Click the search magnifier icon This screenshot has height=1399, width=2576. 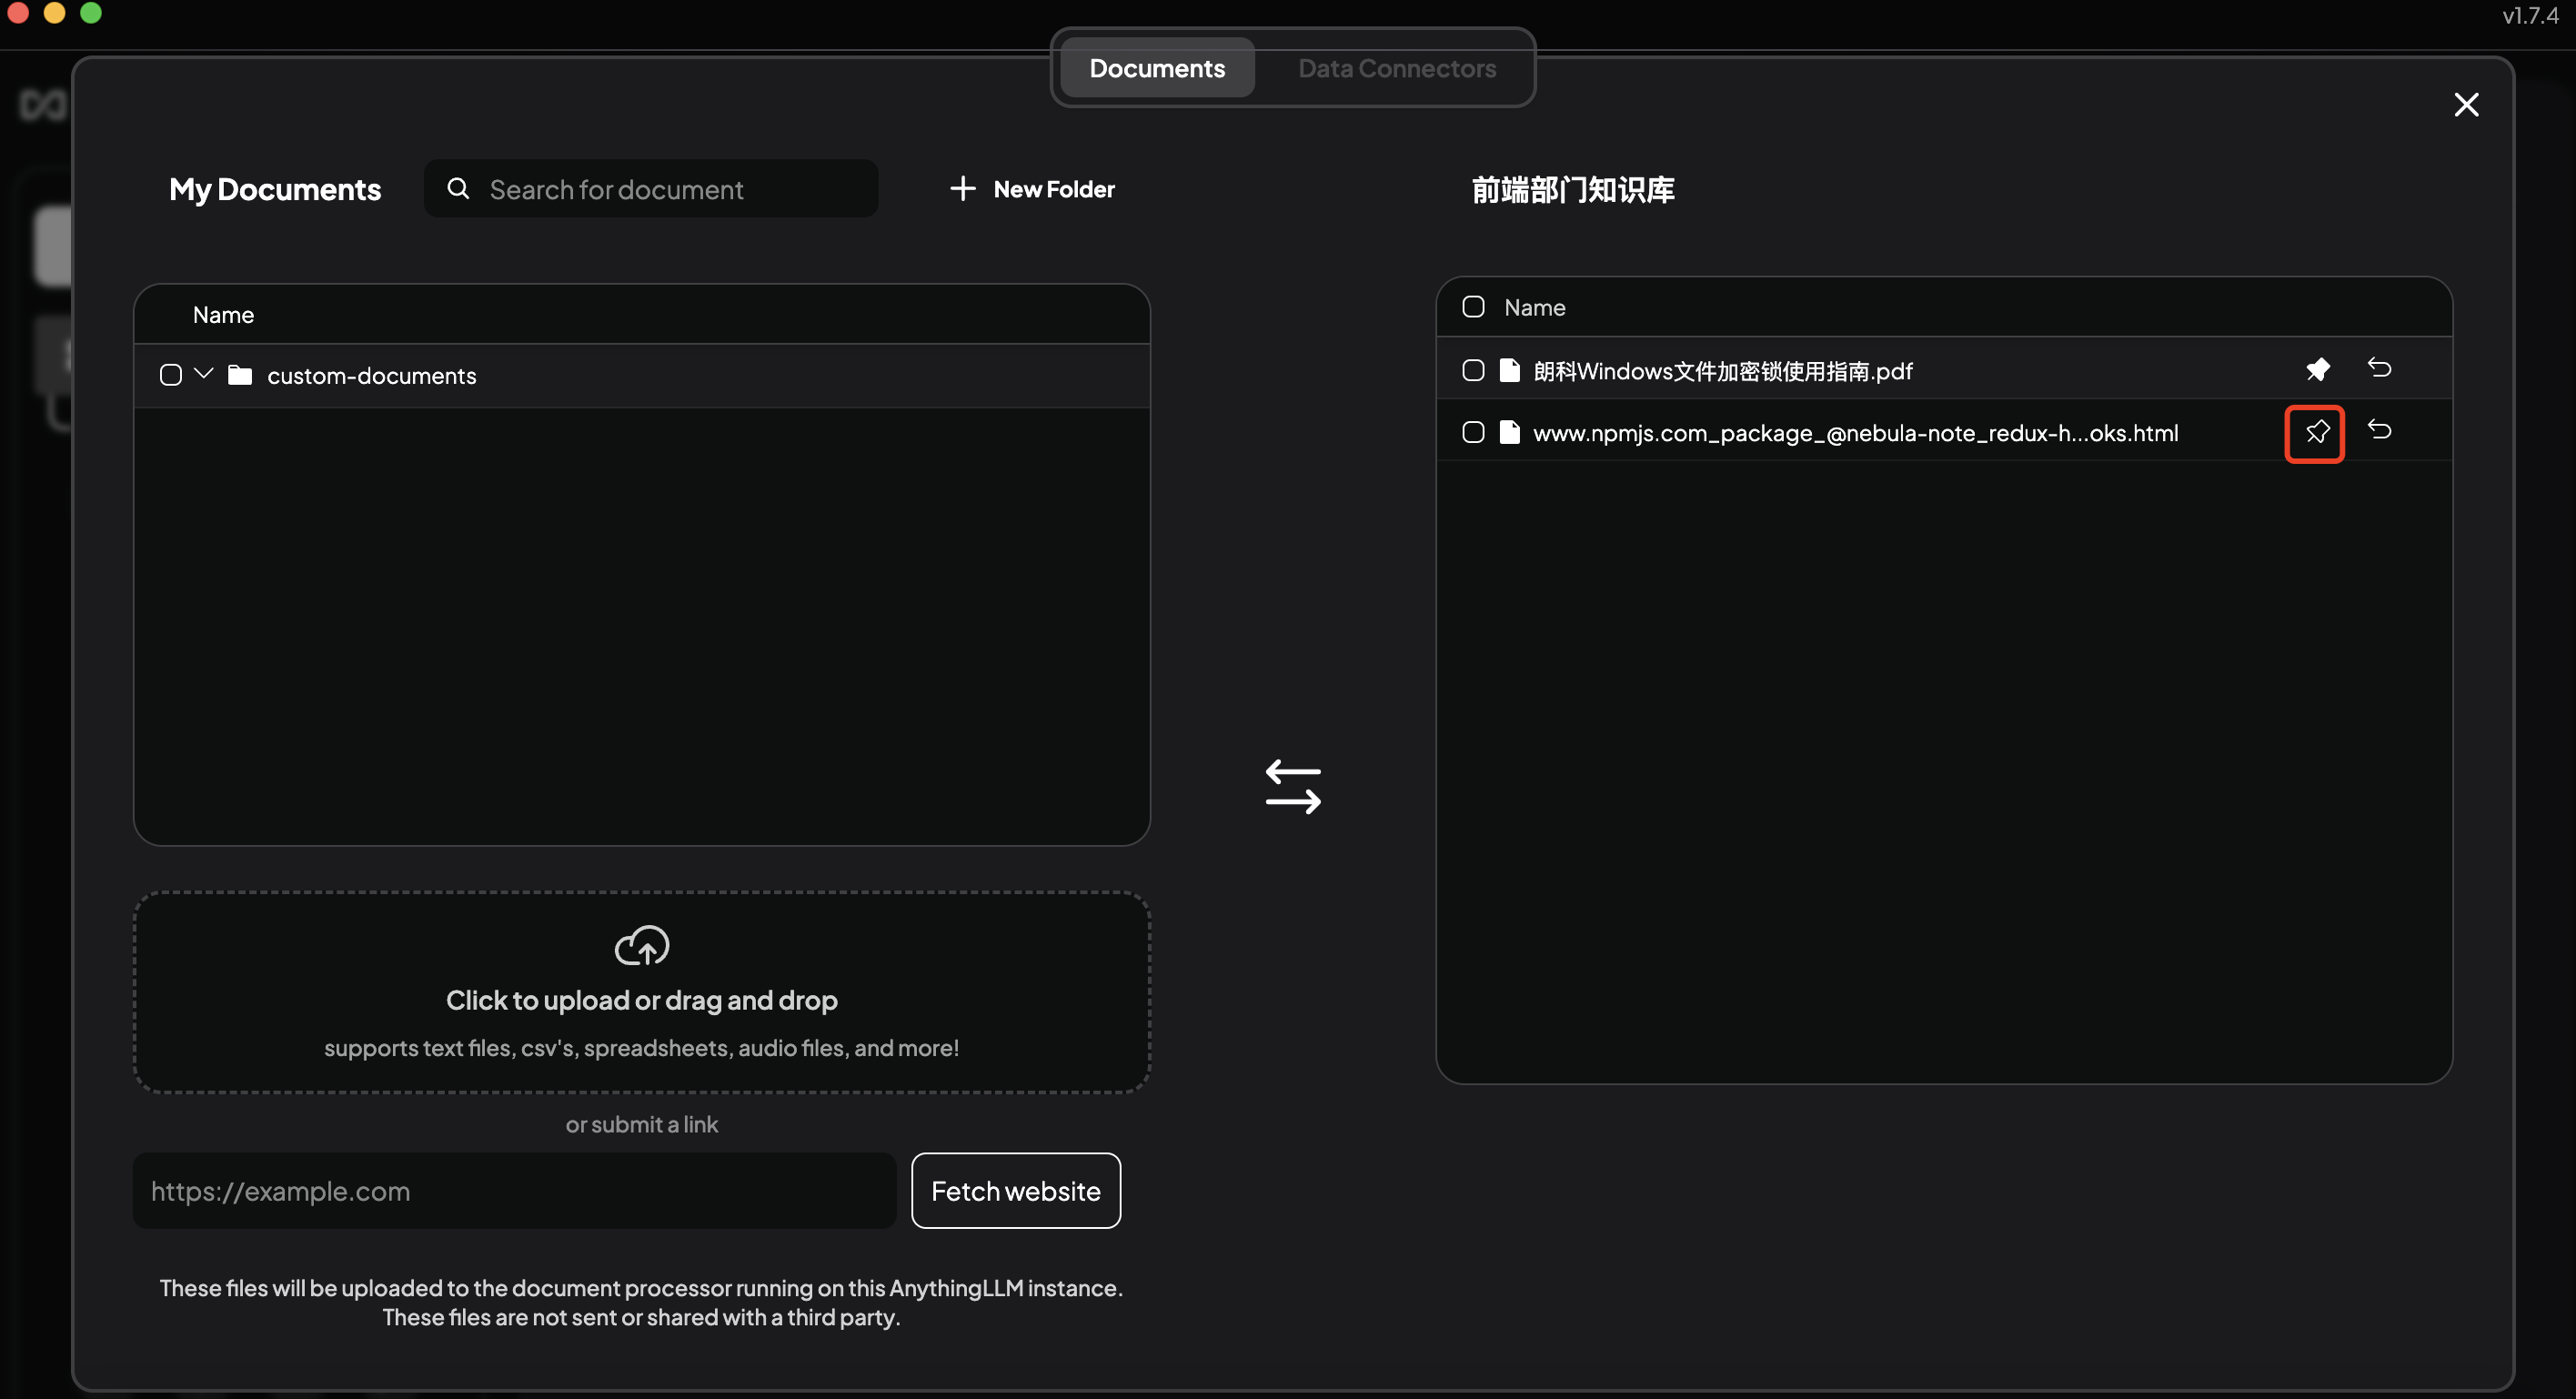pyautogui.click(x=458, y=188)
